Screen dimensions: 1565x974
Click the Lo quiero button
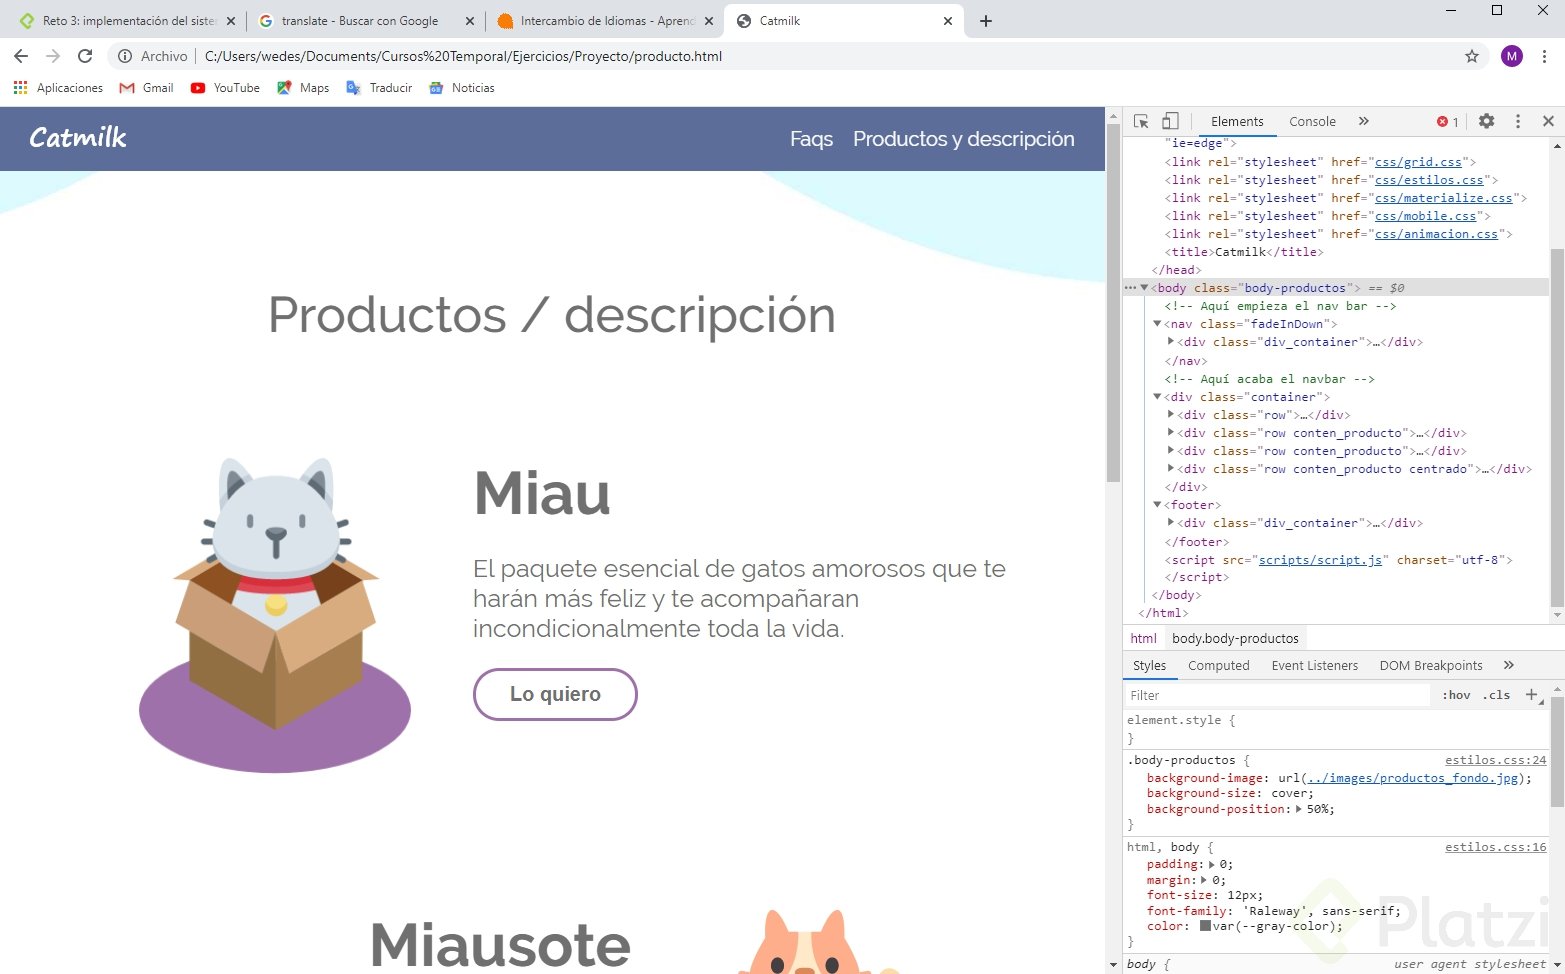pos(555,694)
